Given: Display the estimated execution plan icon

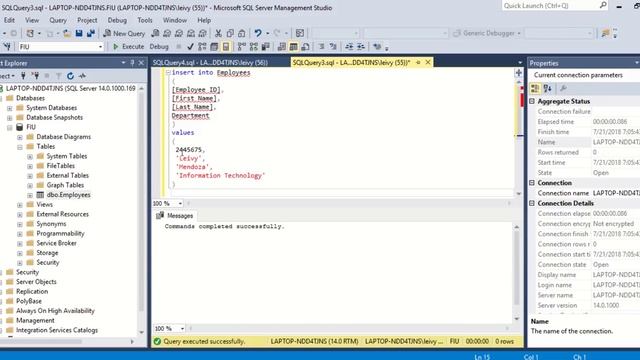Looking at the screenshot, I should [202, 47].
